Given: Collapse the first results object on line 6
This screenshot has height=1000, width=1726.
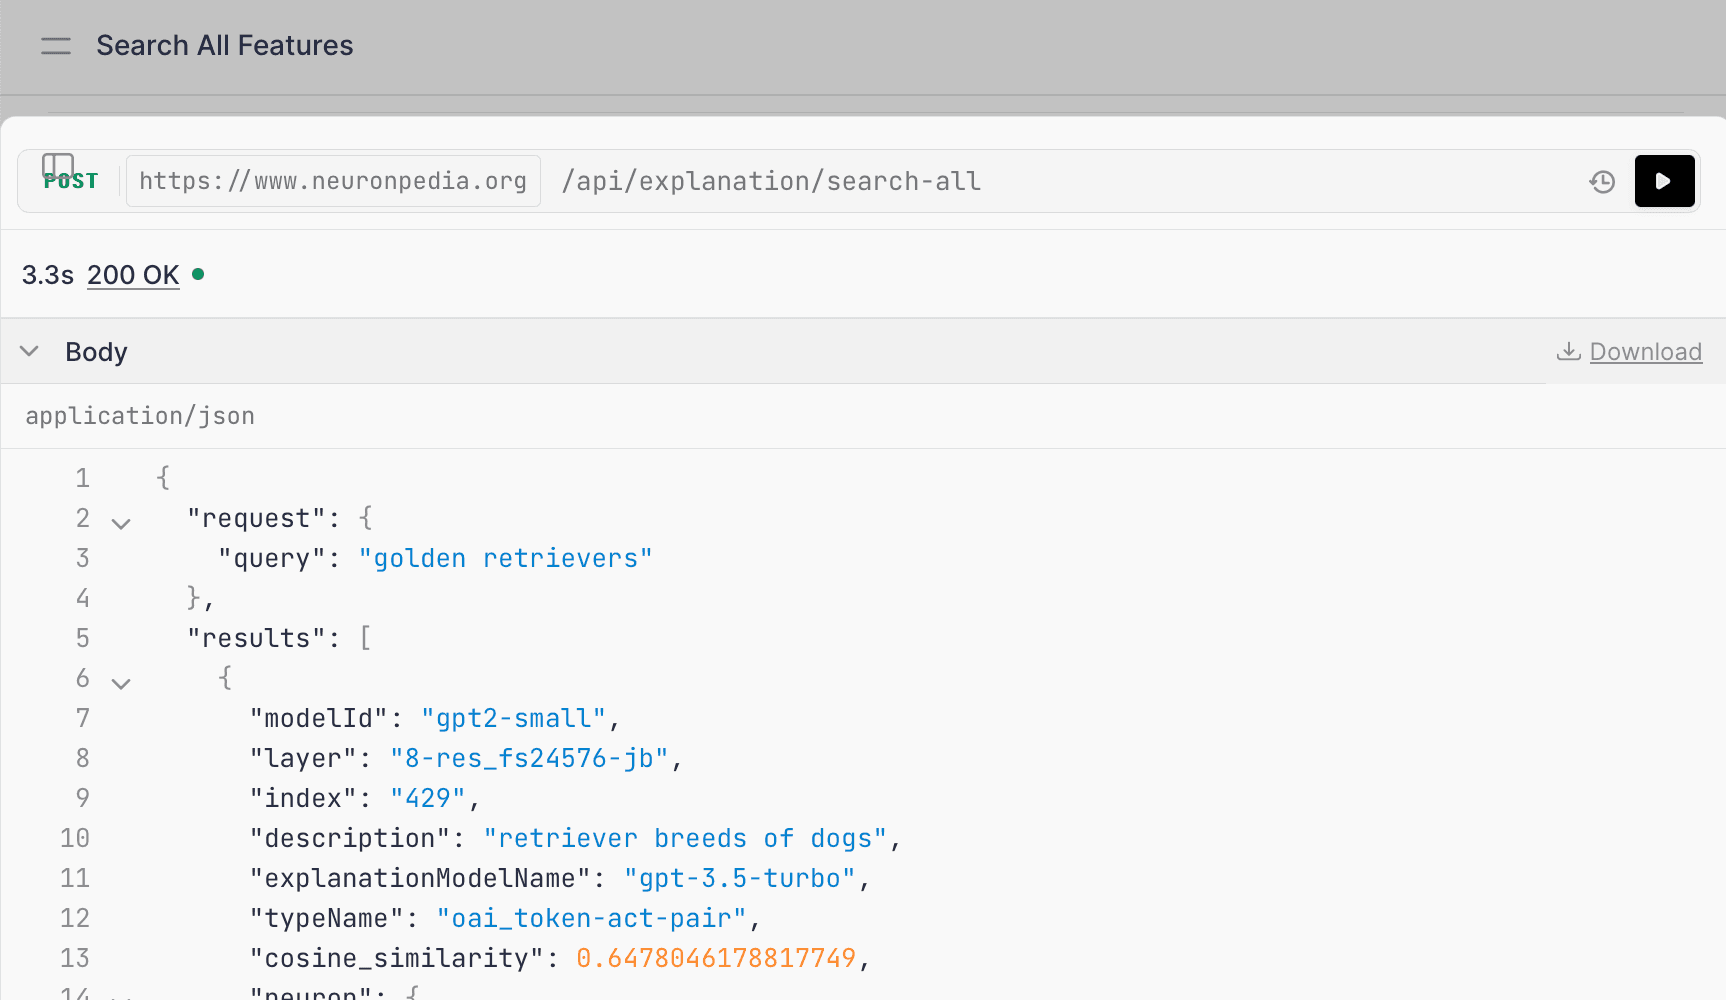Looking at the screenshot, I should click(x=121, y=683).
